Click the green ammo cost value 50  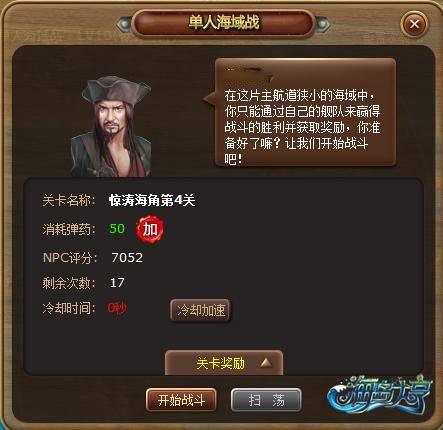pos(117,229)
